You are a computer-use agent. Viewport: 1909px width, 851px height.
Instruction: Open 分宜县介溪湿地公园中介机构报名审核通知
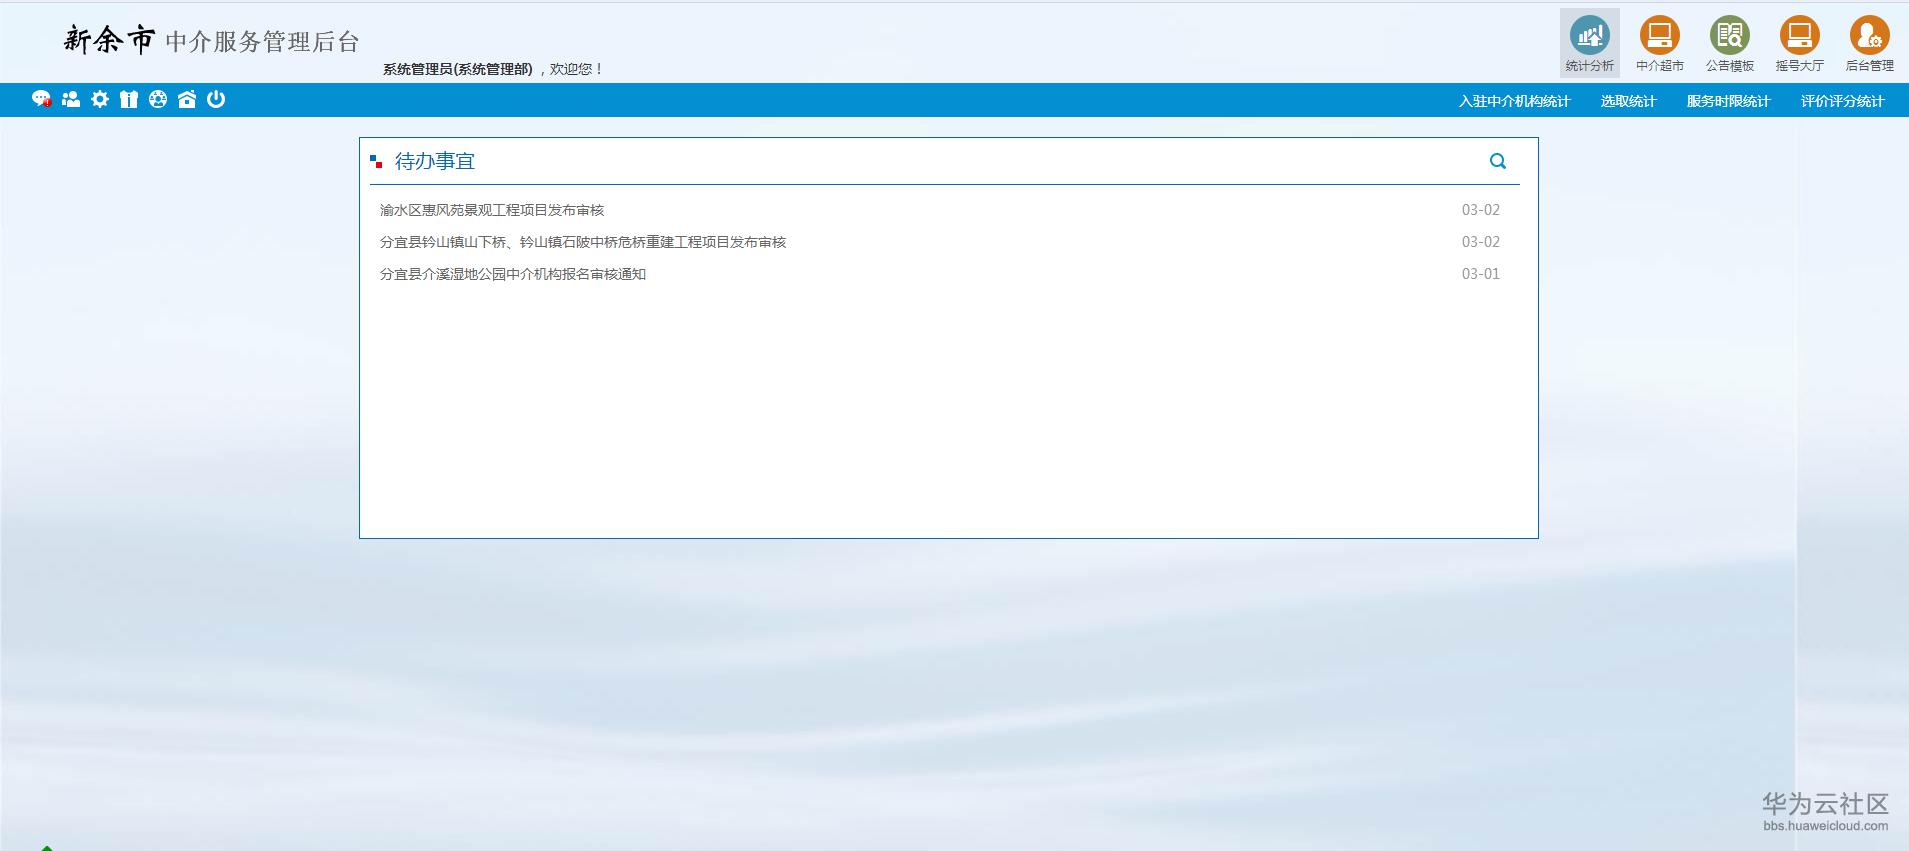(513, 274)
